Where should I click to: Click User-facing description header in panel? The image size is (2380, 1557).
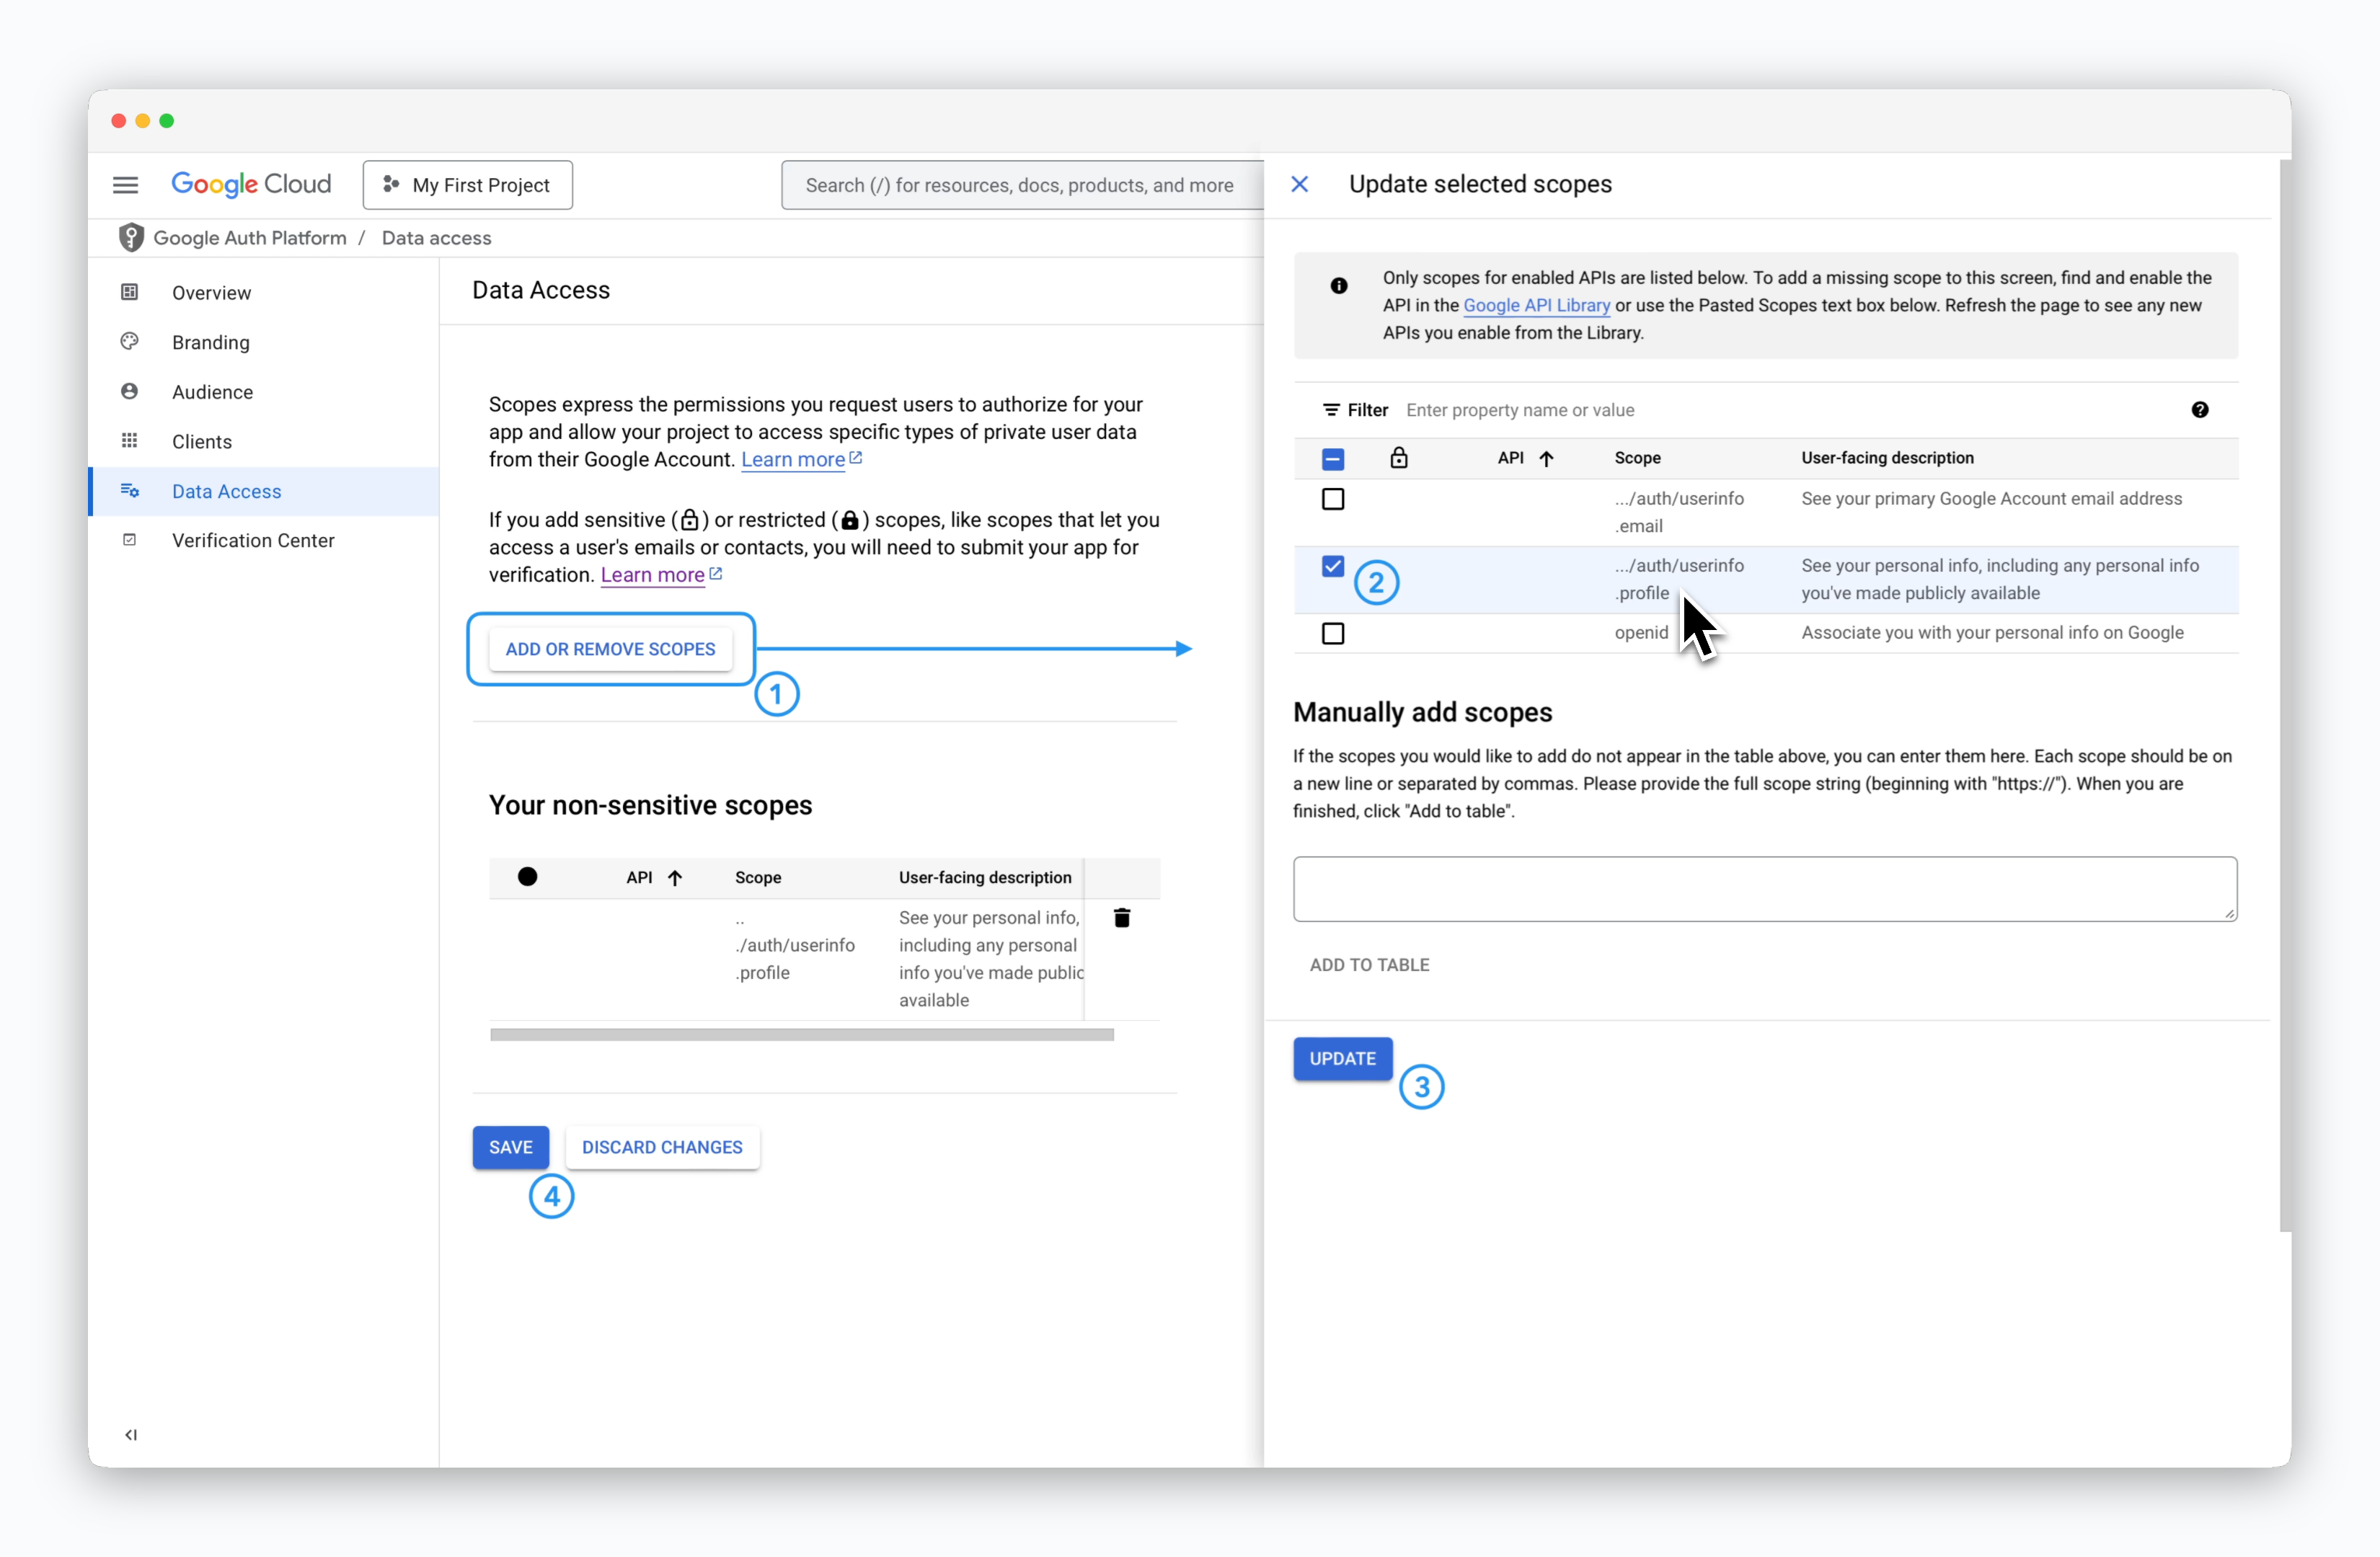coord(1887,458)
